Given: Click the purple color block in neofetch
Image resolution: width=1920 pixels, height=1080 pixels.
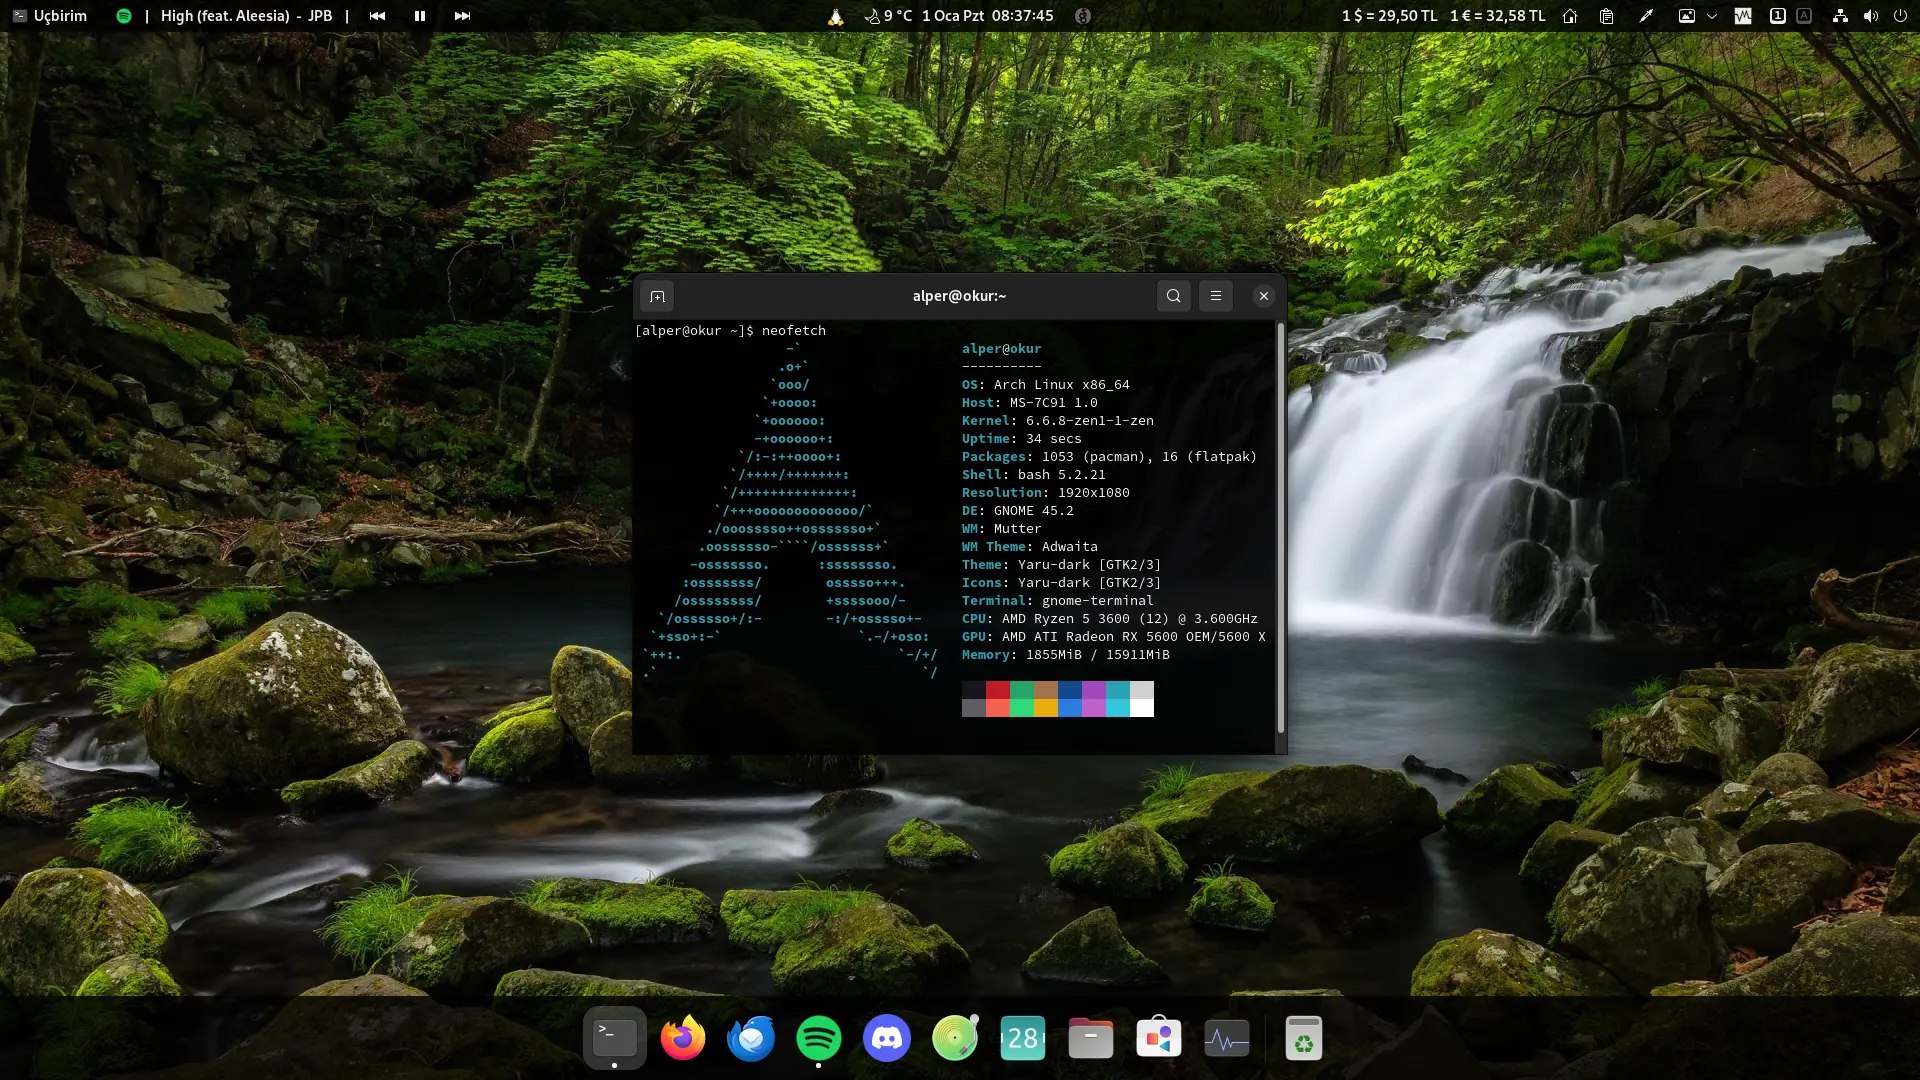Looking at the screenshot, I should click(1094, 690).
